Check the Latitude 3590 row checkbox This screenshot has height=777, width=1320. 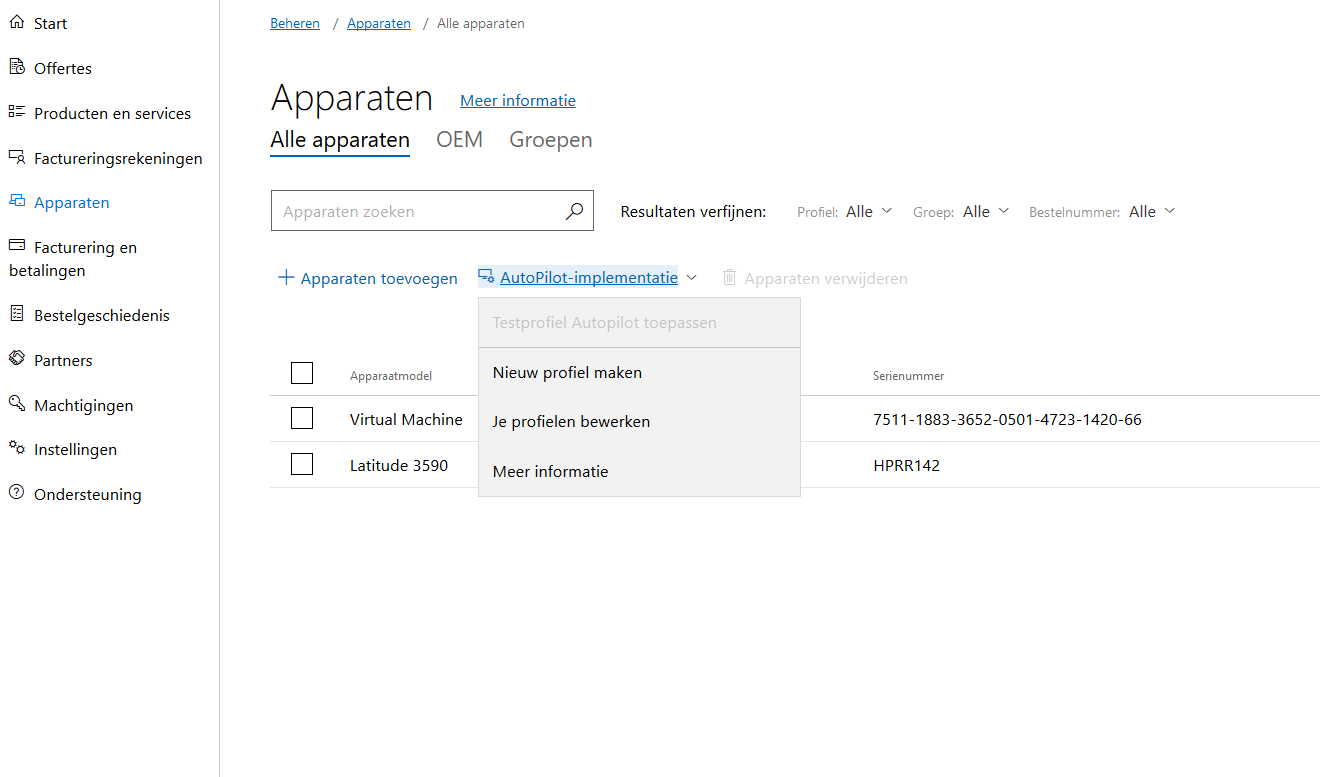[x=302, y=464]
